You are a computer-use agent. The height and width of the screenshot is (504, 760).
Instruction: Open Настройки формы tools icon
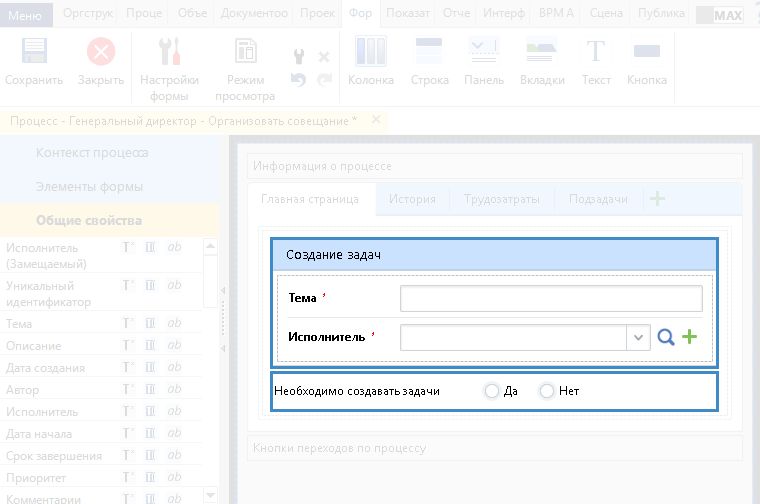click(169, 51)
